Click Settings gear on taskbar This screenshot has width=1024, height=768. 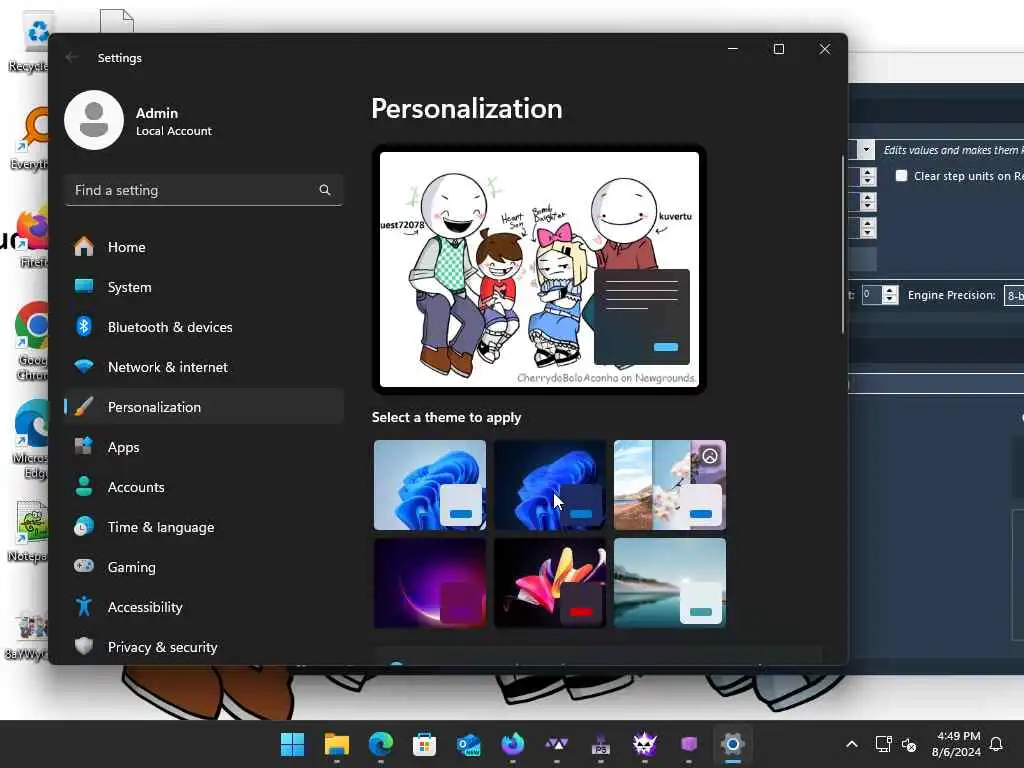[733, 744]
